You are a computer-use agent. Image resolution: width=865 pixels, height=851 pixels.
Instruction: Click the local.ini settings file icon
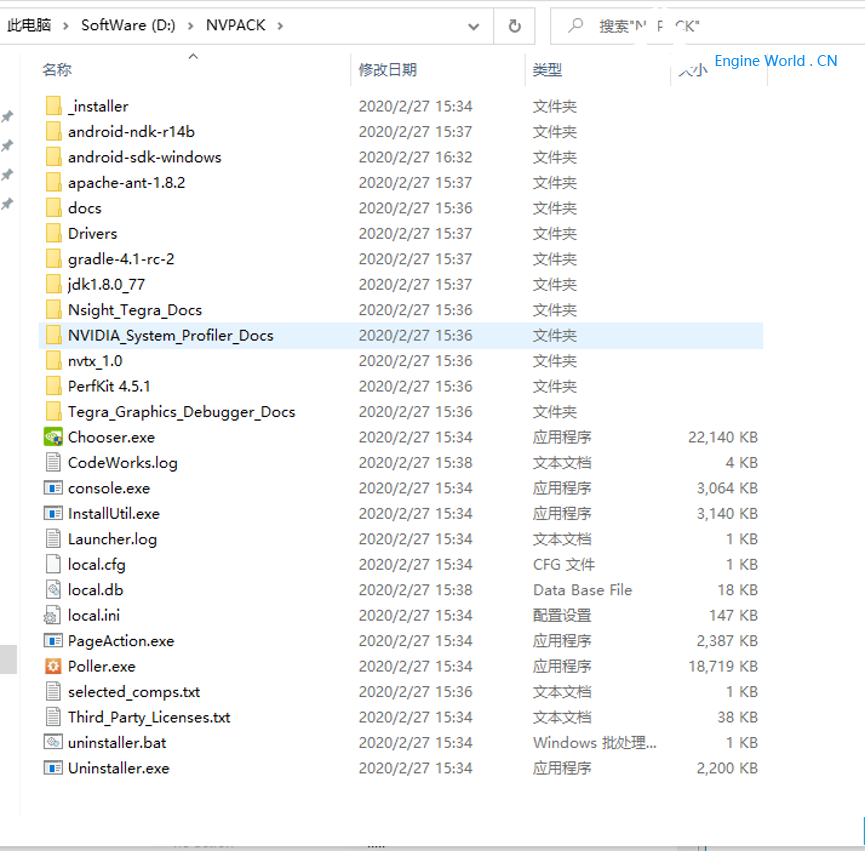53,615
